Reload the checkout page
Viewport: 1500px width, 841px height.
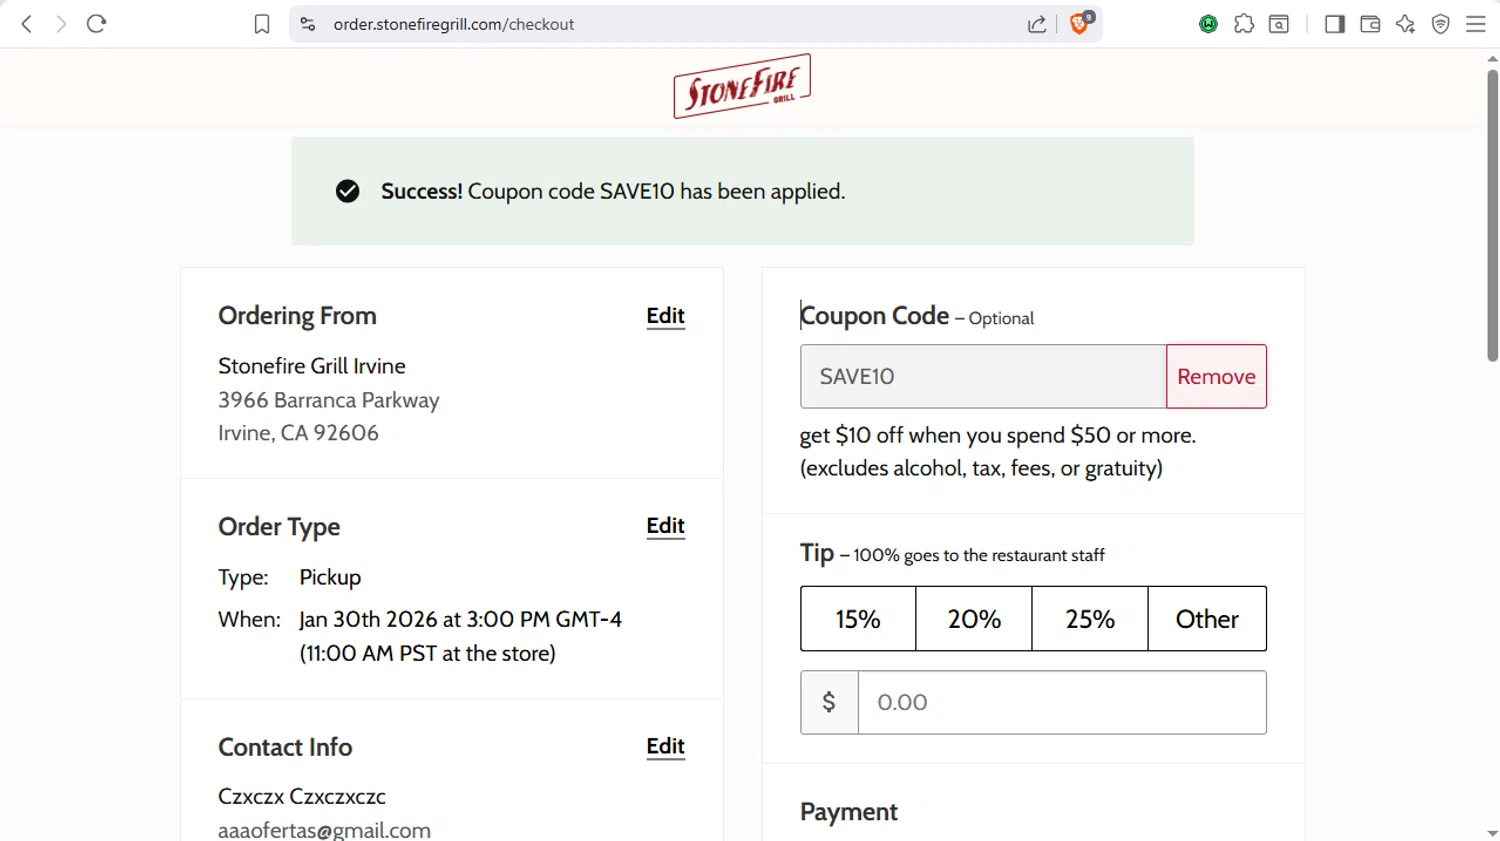click(x=96, y=24)
